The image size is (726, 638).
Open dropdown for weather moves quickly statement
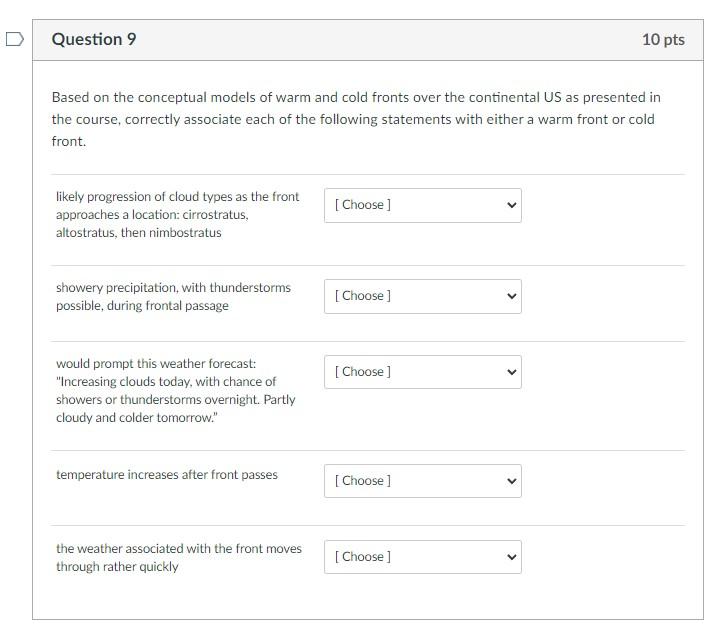(x=421, y=557)
